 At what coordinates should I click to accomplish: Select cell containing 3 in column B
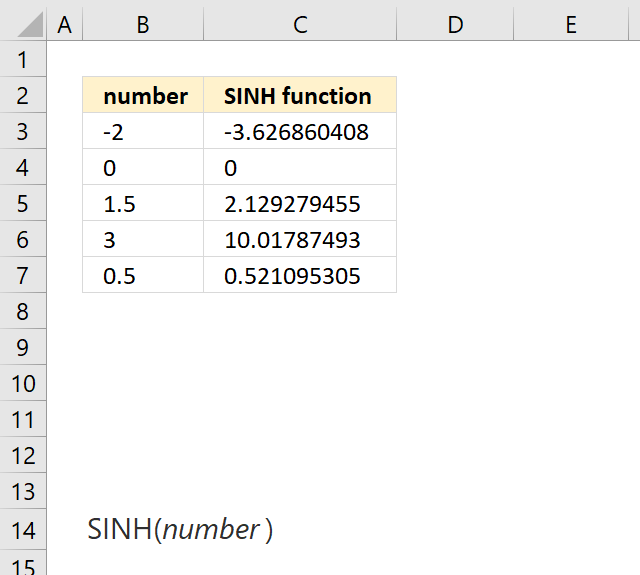pos(143,239)
